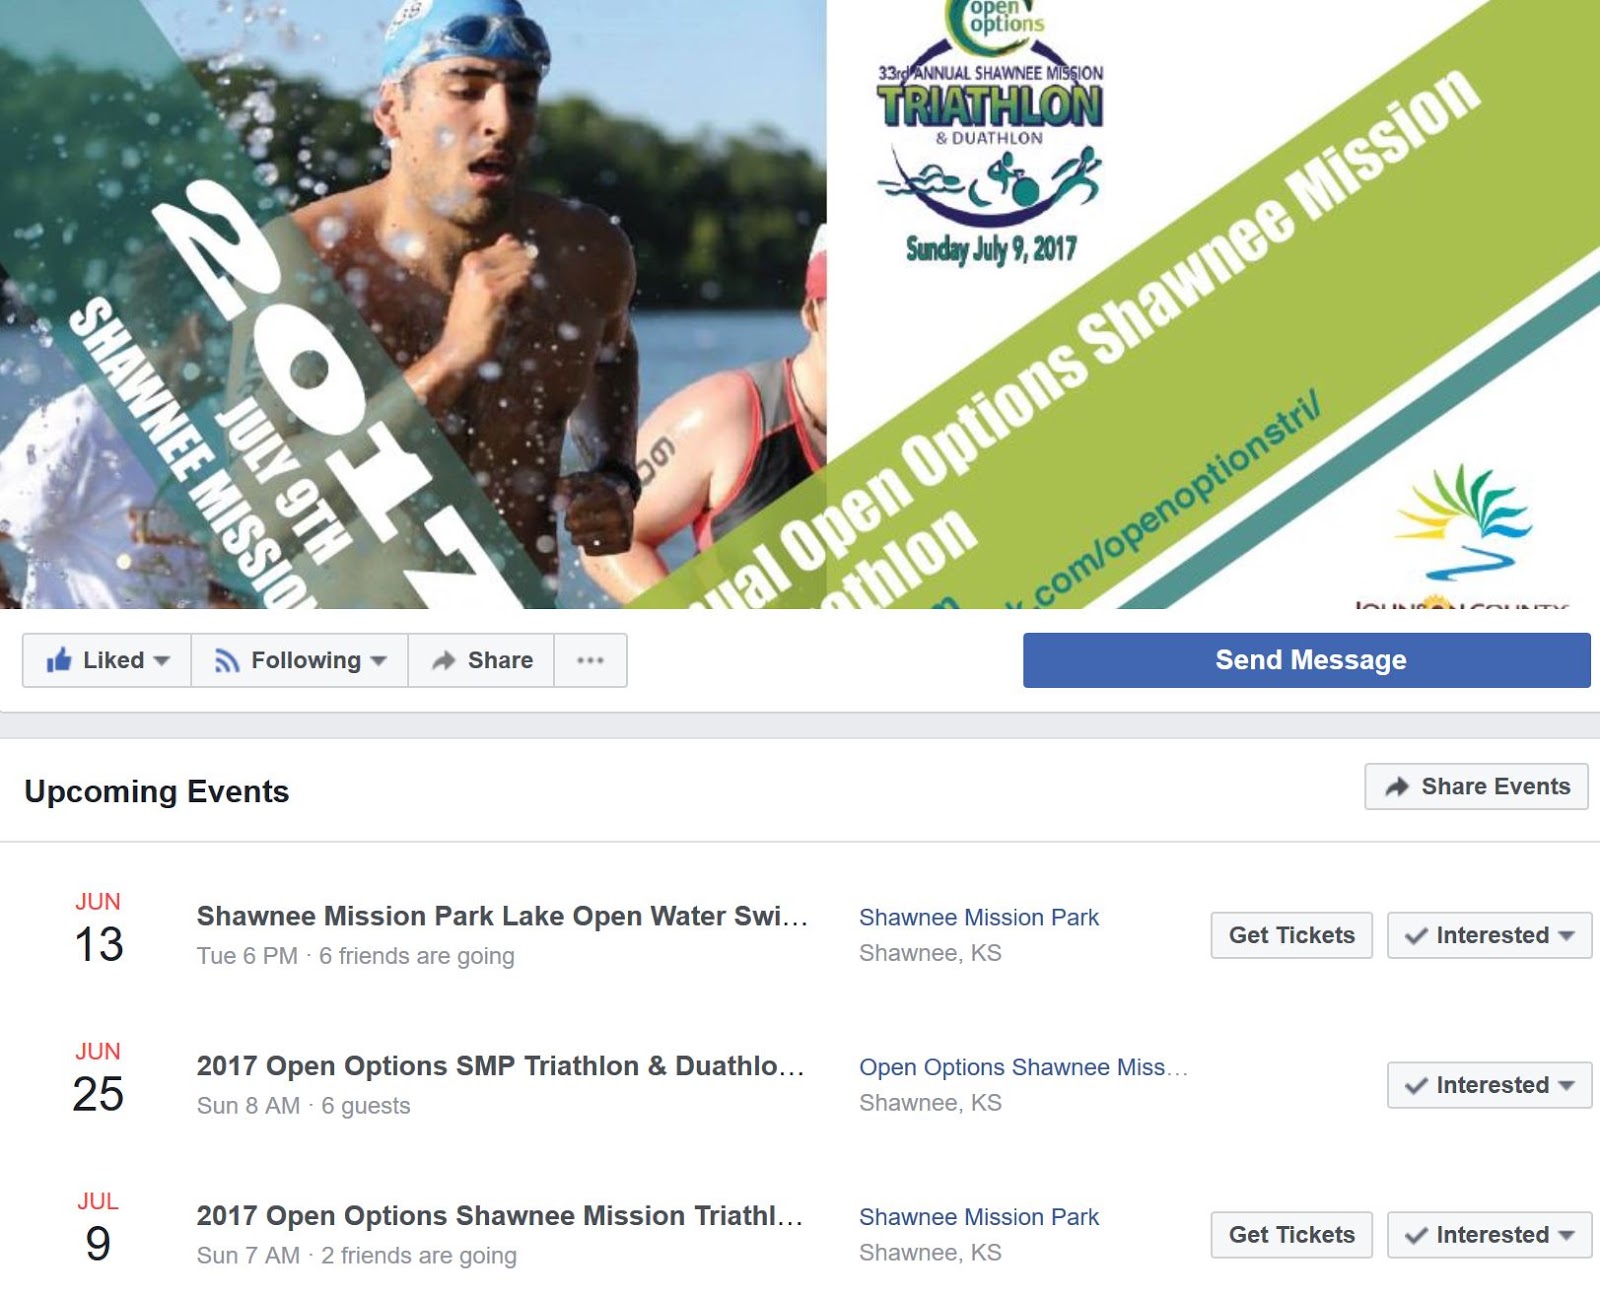This screenshot has height=1297, width=1600.
Task: Open Interested dropdown arrow for July 9 event
Action: tap(1567, 1236)
